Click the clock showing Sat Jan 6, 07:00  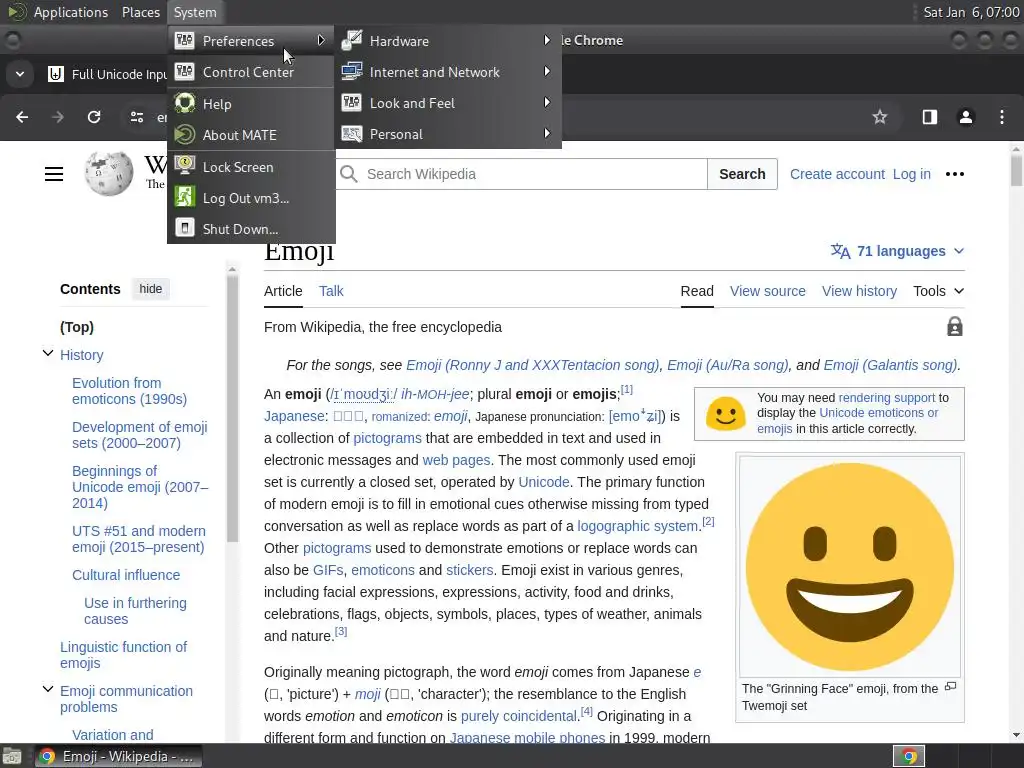click(x=970, y=12)
